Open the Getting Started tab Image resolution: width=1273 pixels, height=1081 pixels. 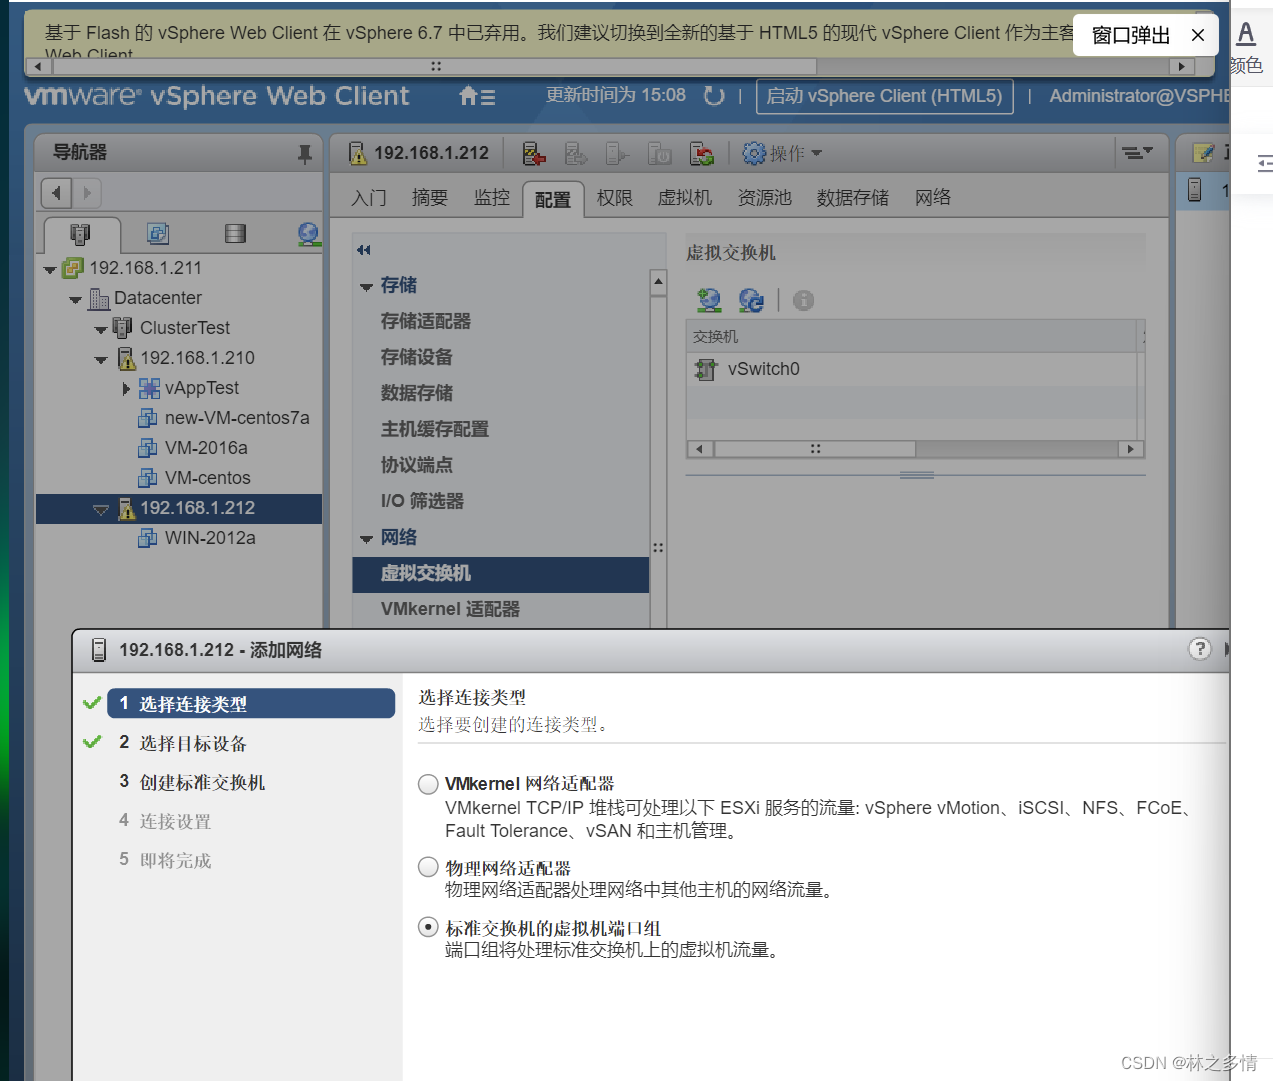[369, 198]
